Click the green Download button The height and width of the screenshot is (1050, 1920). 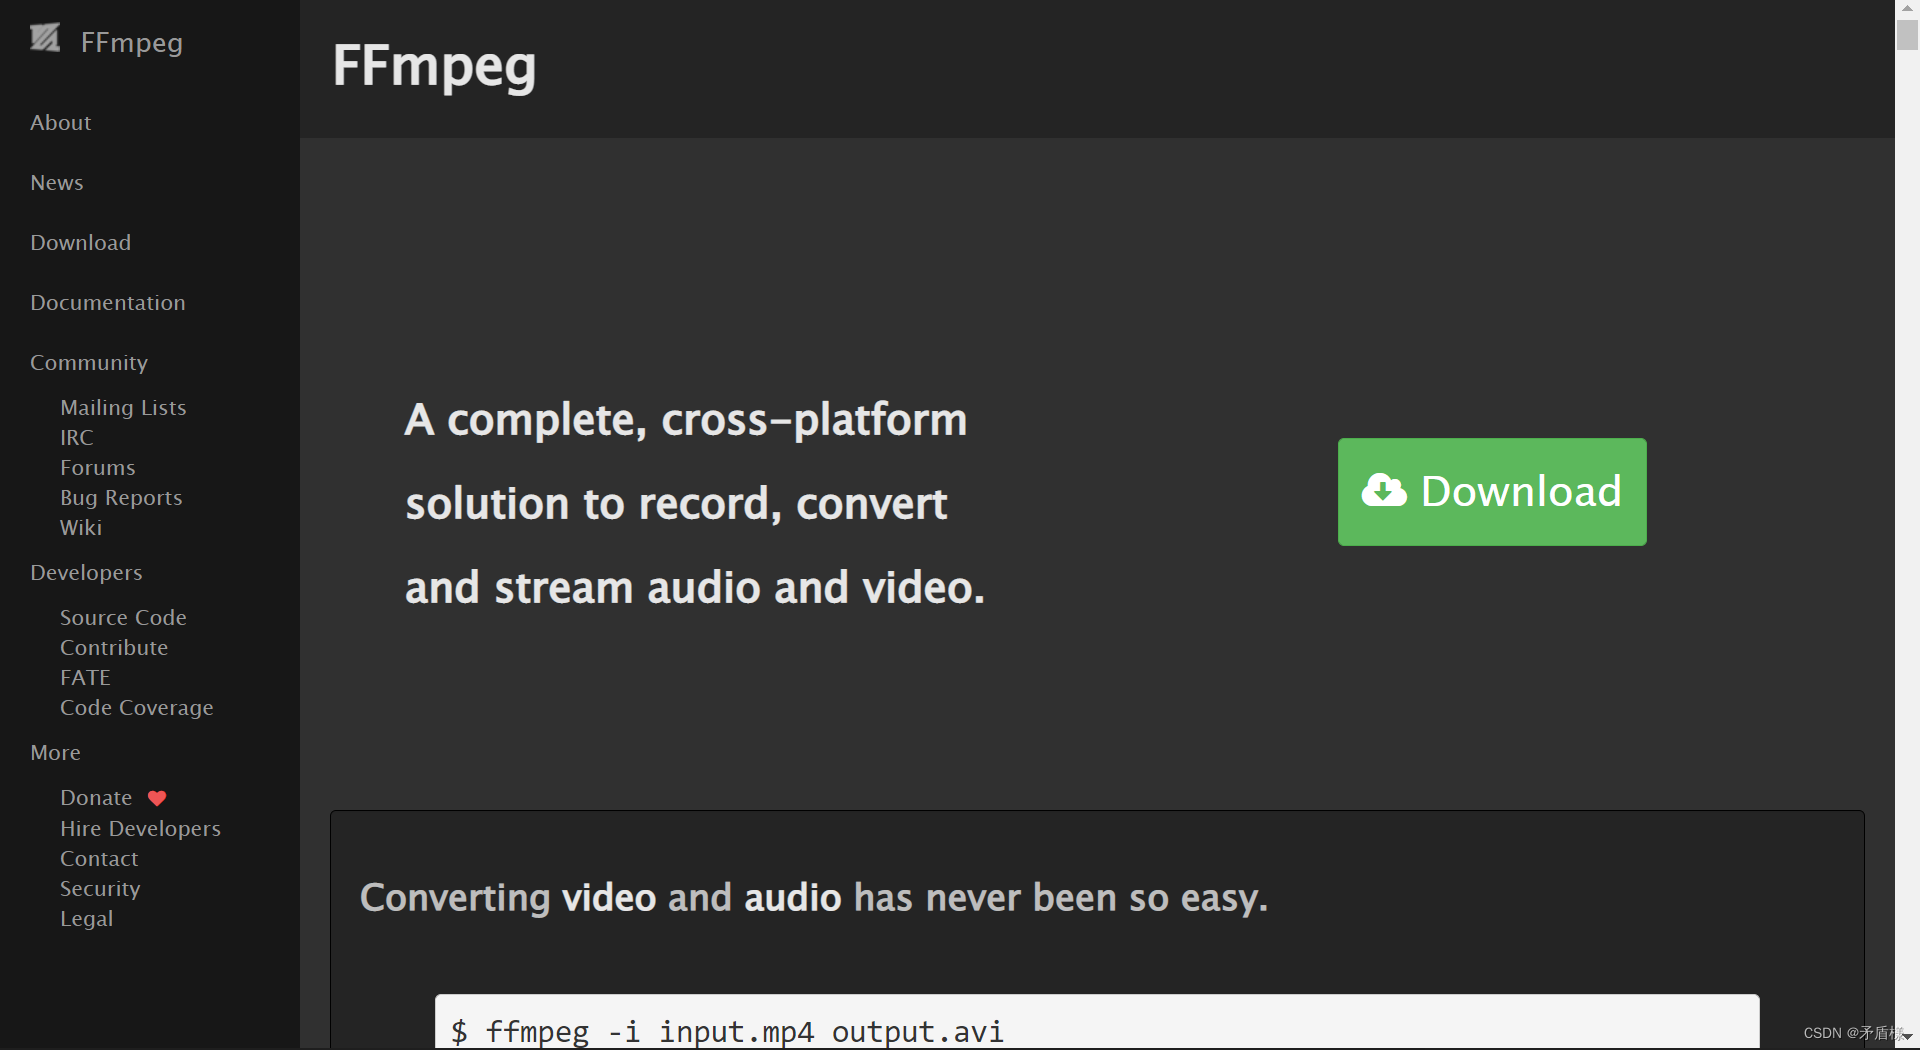tap(1490, 491)
